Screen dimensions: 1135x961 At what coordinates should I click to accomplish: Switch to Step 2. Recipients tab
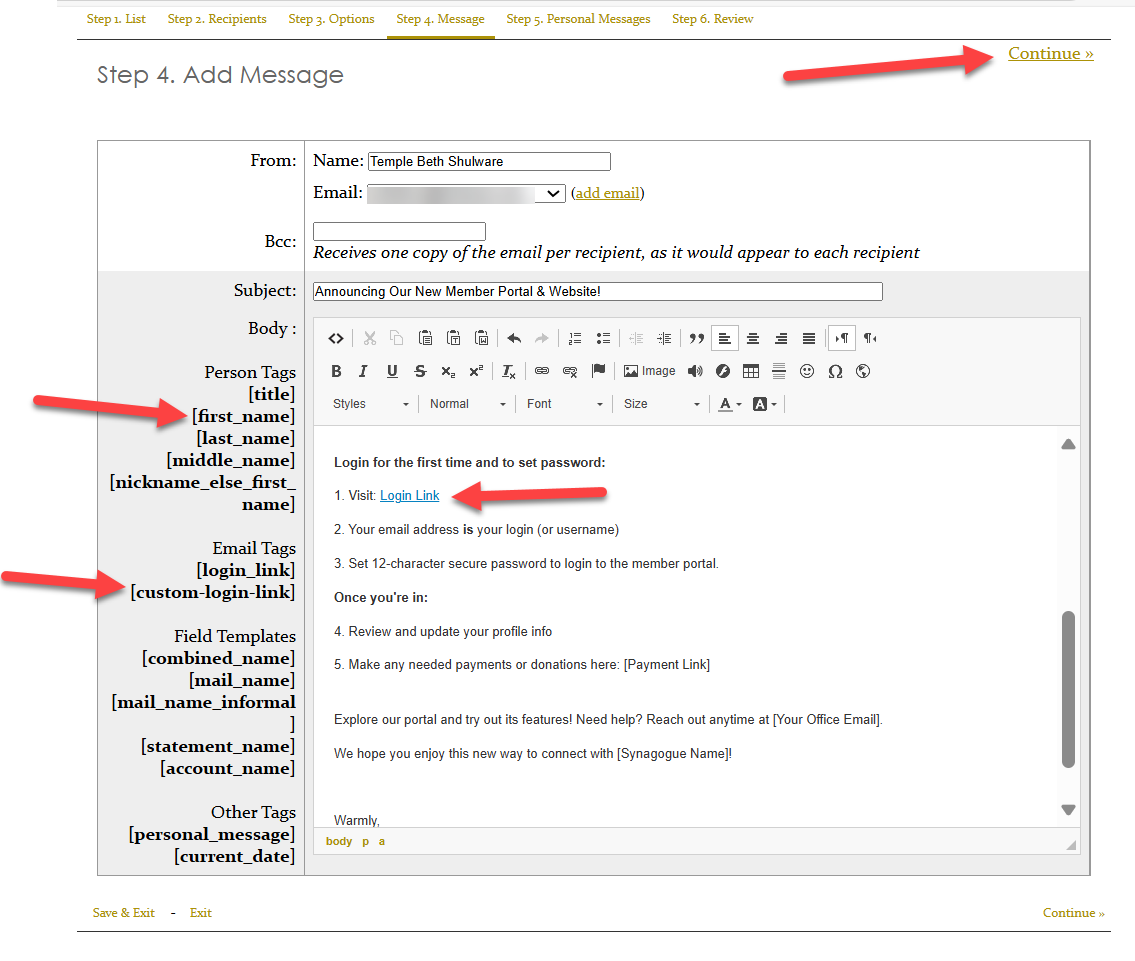(217, 18)
